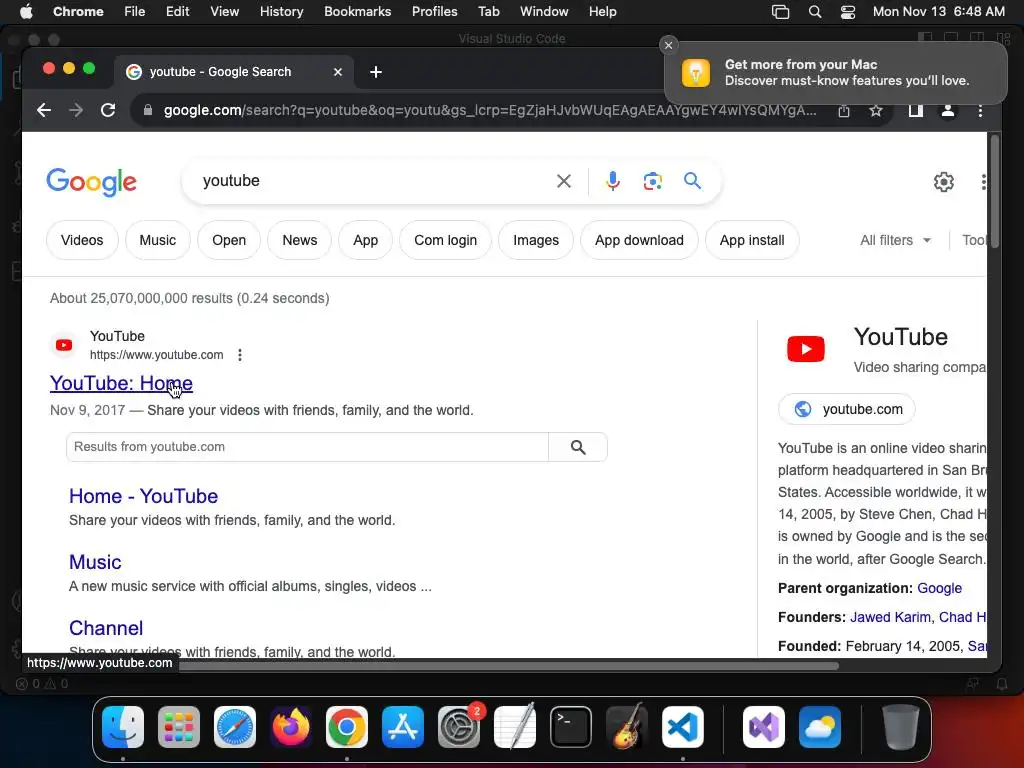
Task: Click the YouTube logo in knowledge panel
Action: (x=805, y=349)
